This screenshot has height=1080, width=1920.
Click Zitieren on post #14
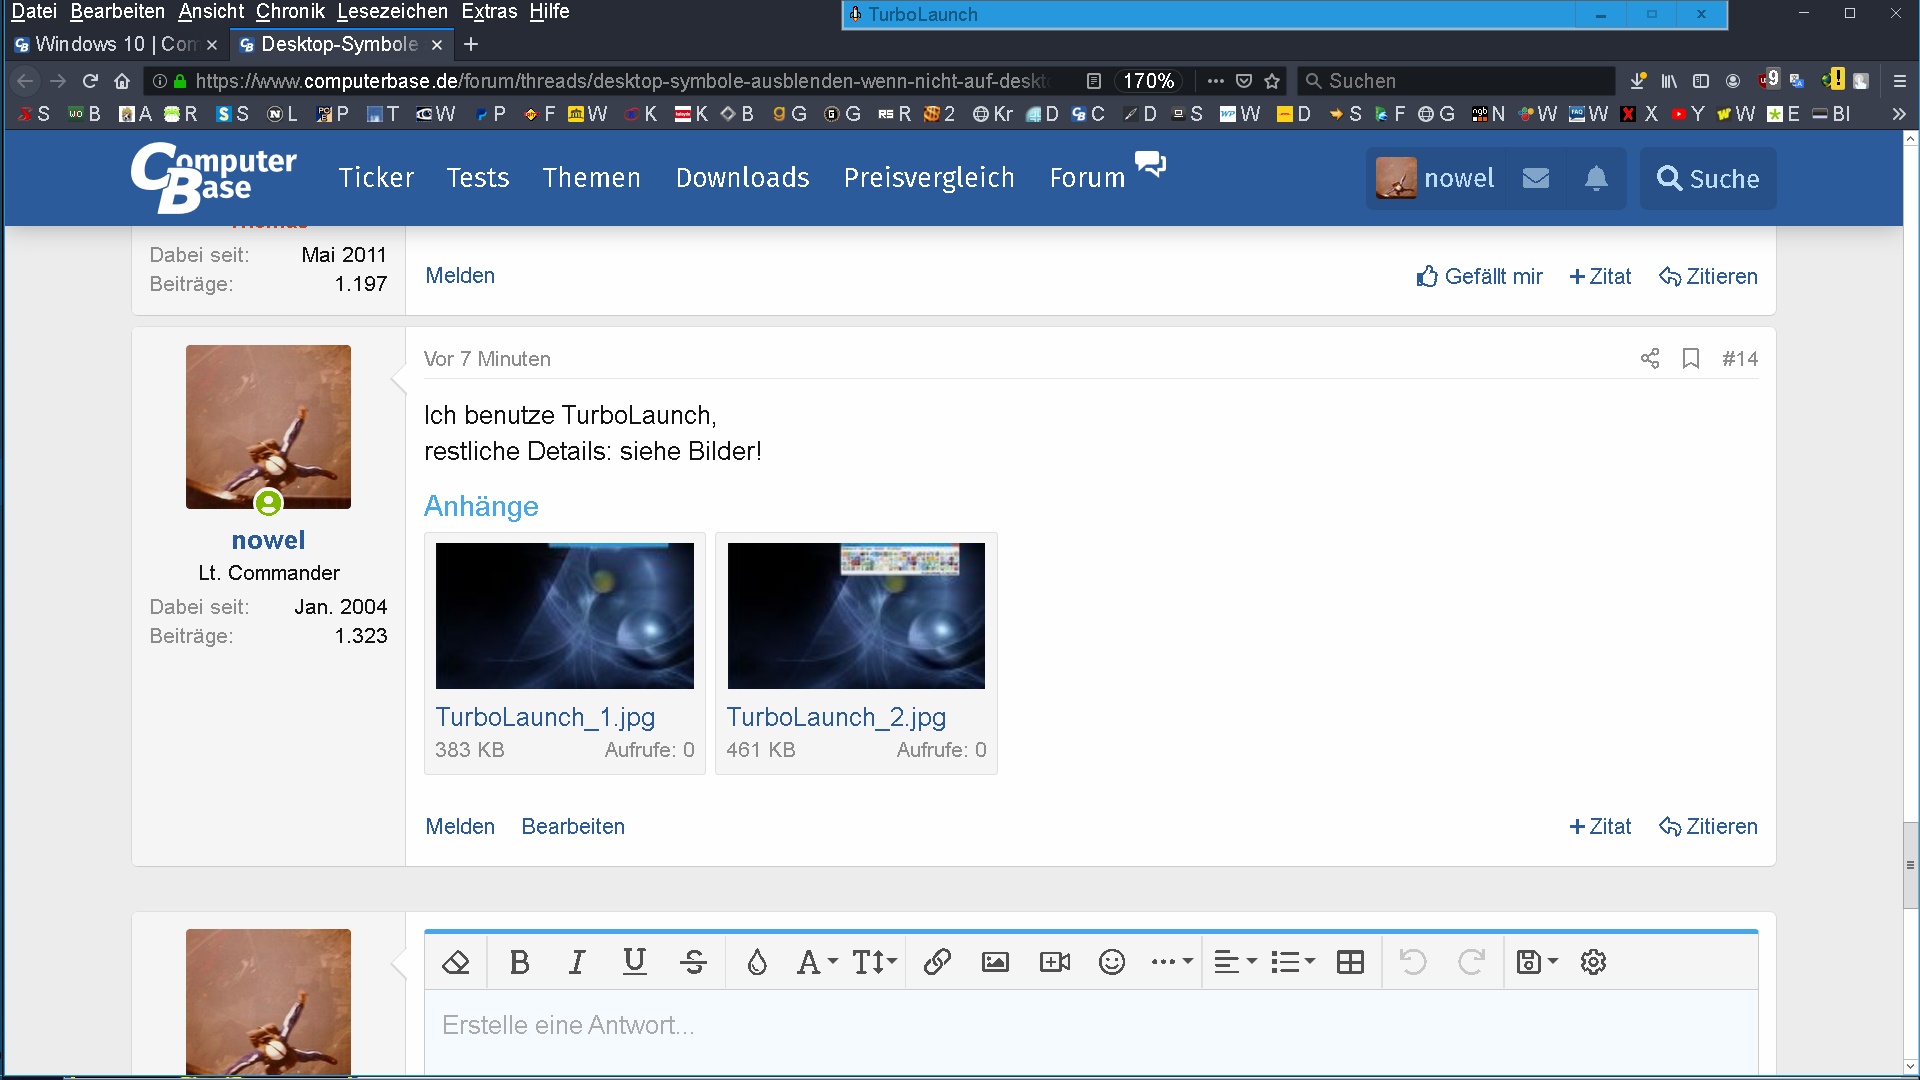pos(1708,826)
